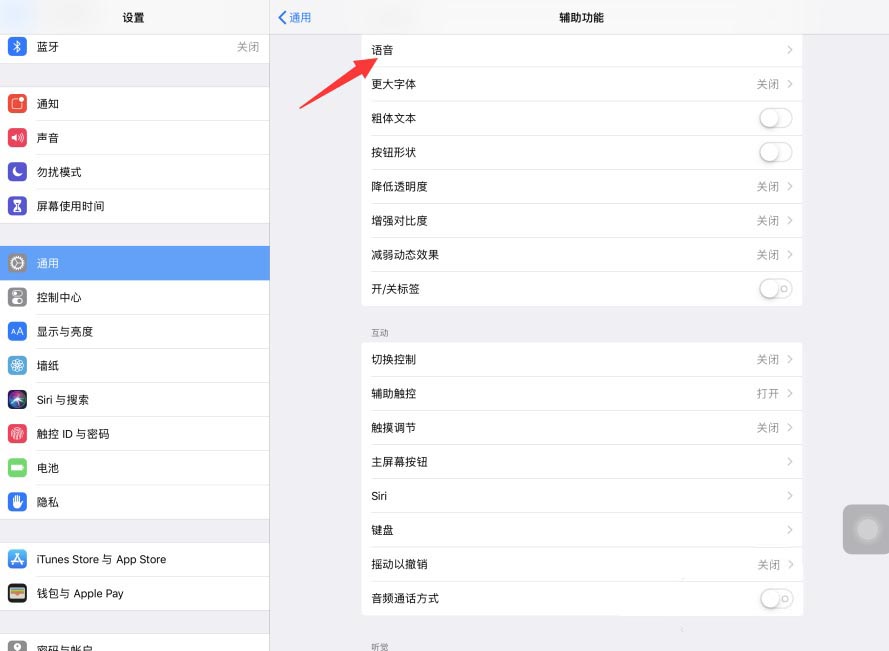This screenshot has height=651, width=889.
Task: Tap 关闭 value on 摇动以撤销 row
Action: pos(769,565)
